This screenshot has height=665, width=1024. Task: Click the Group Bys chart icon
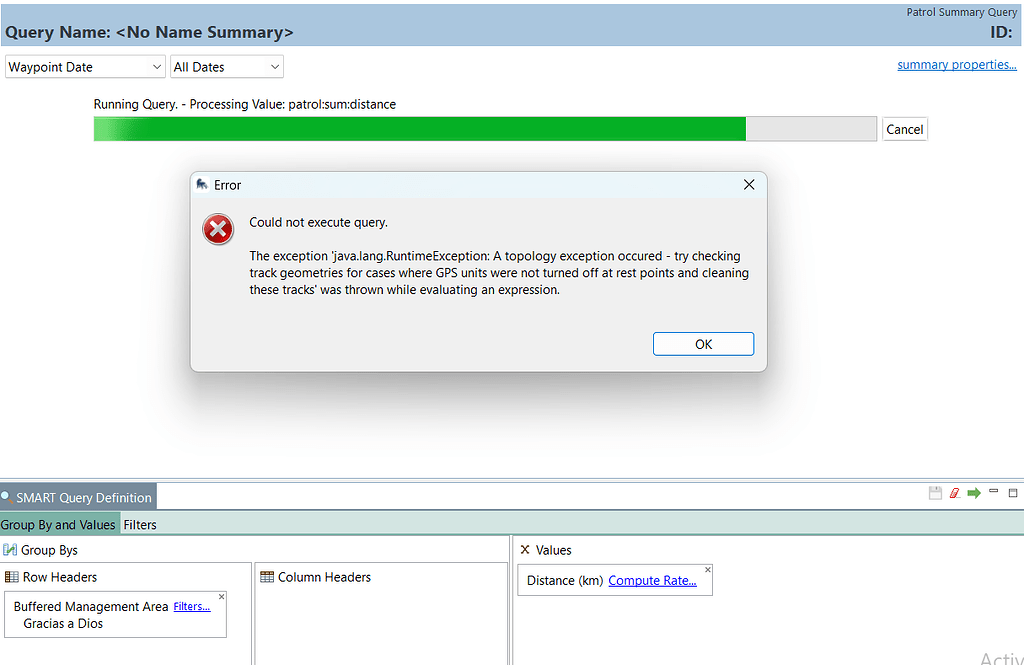pos(9,549)
